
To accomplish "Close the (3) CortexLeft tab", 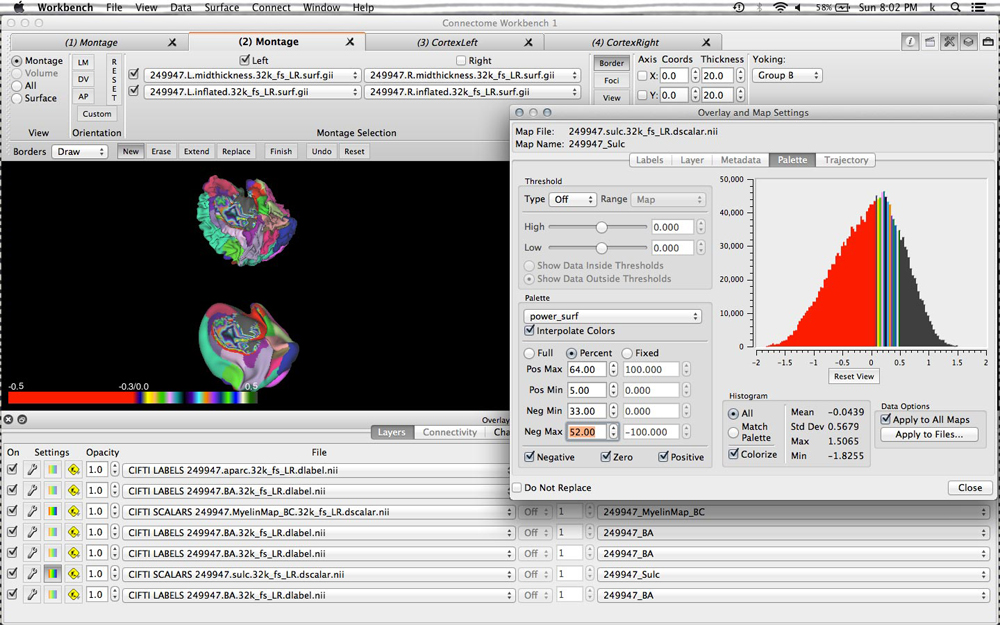I will (x=529, y=42).
